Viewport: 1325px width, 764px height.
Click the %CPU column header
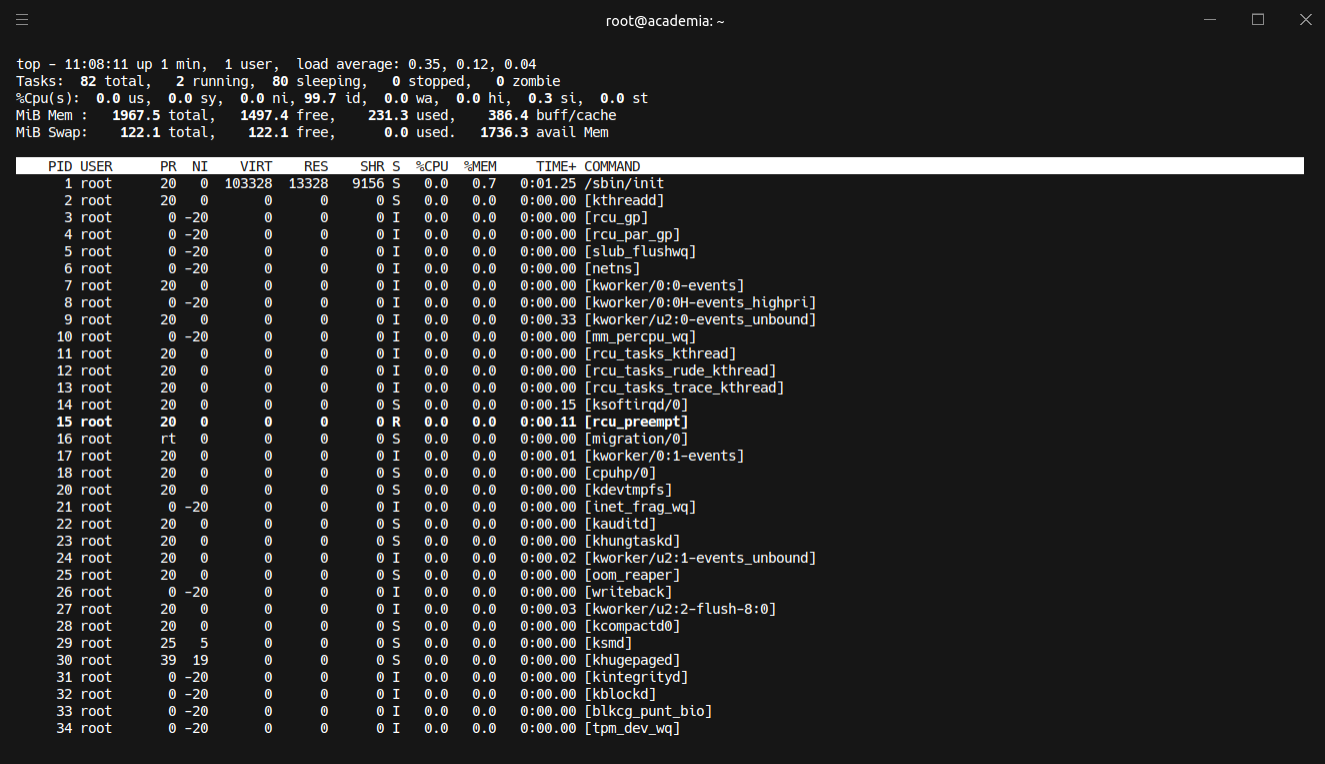(432, 166)
